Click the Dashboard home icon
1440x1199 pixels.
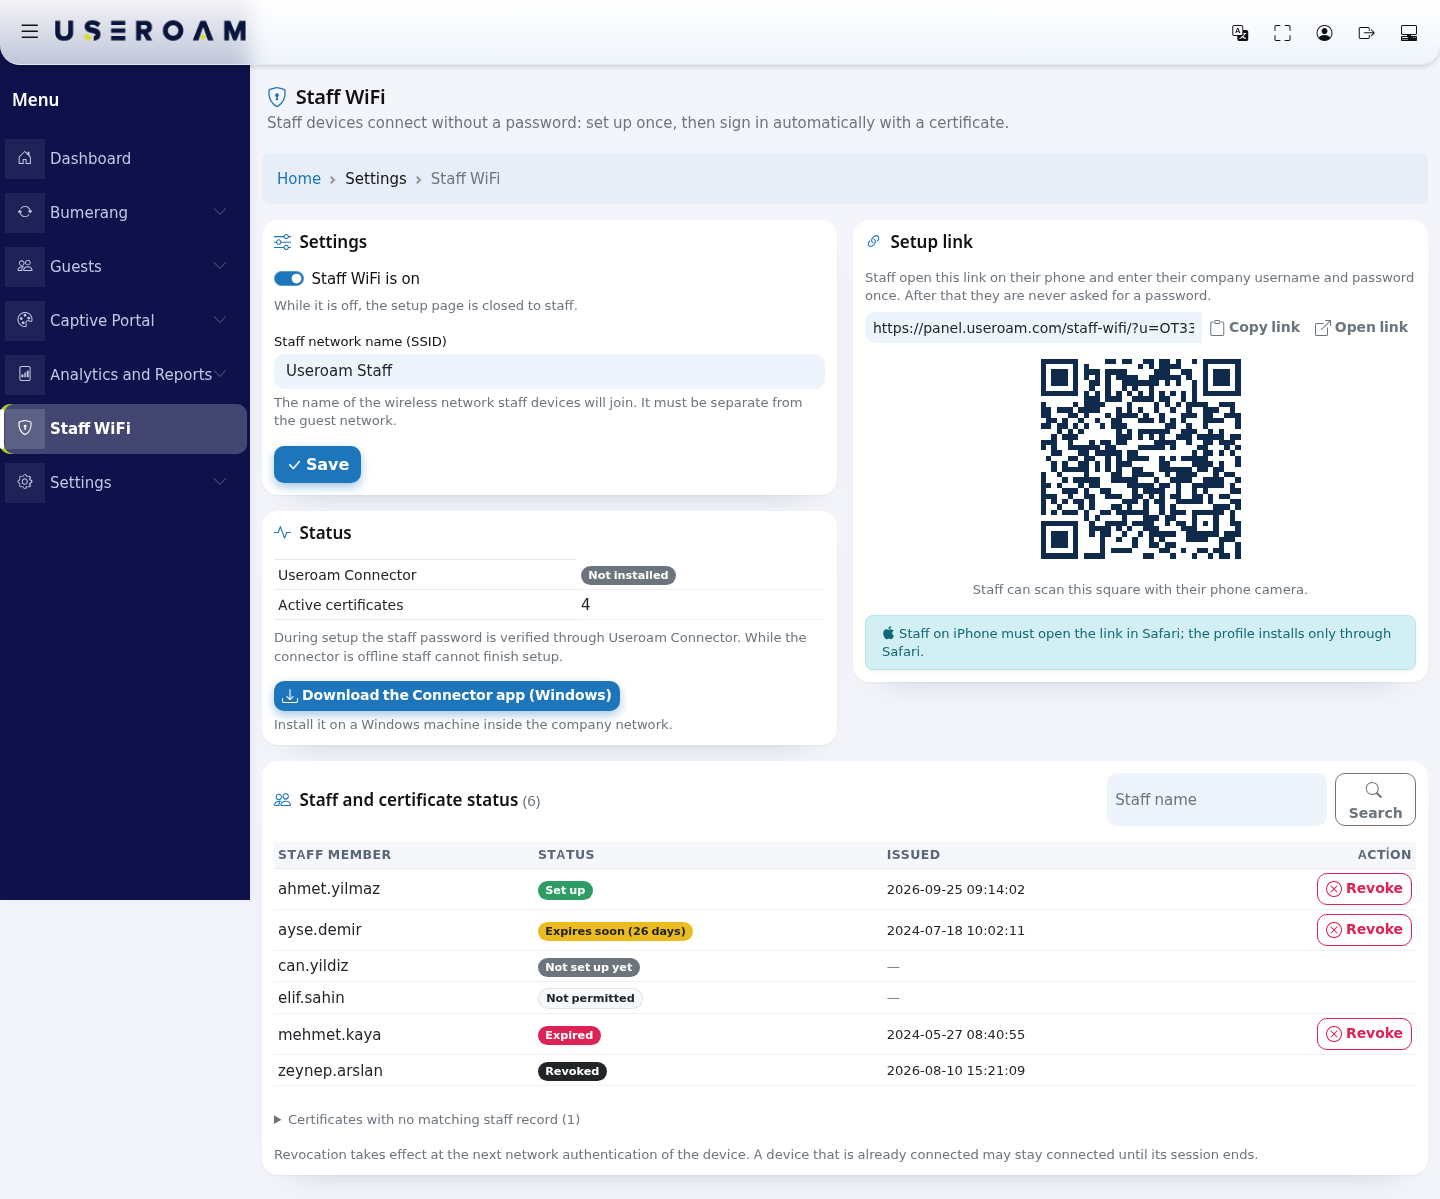25,158
